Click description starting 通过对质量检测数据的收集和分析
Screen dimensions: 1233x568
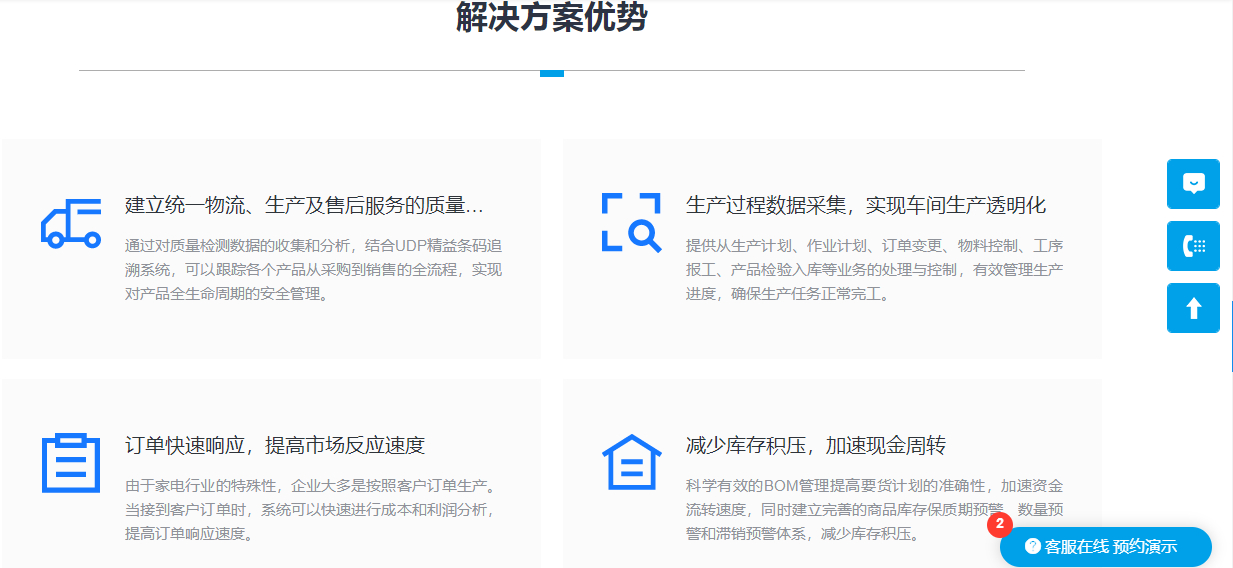pos(314,269)
